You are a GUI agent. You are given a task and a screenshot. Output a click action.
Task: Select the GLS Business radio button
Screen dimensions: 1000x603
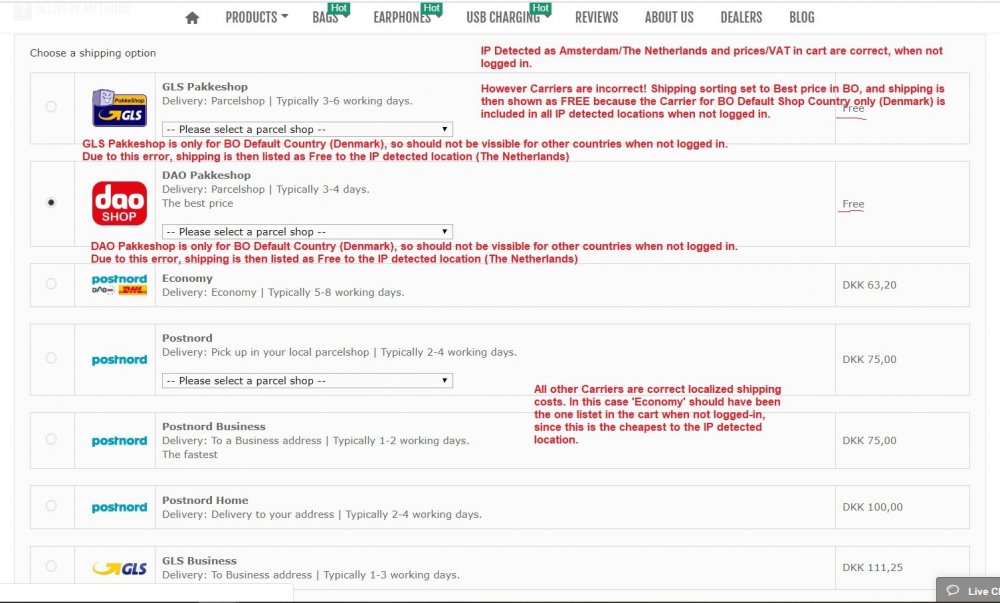click(x=51, y=566)
